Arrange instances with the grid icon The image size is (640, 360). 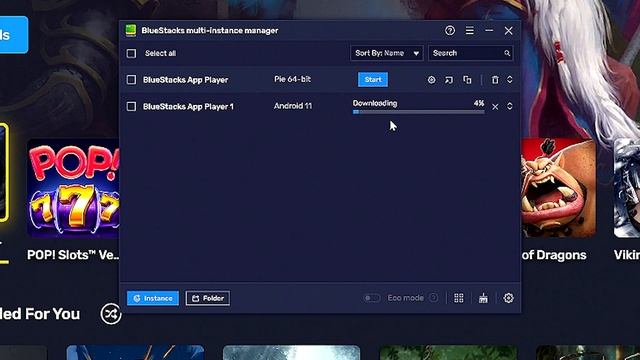point(459,298)
